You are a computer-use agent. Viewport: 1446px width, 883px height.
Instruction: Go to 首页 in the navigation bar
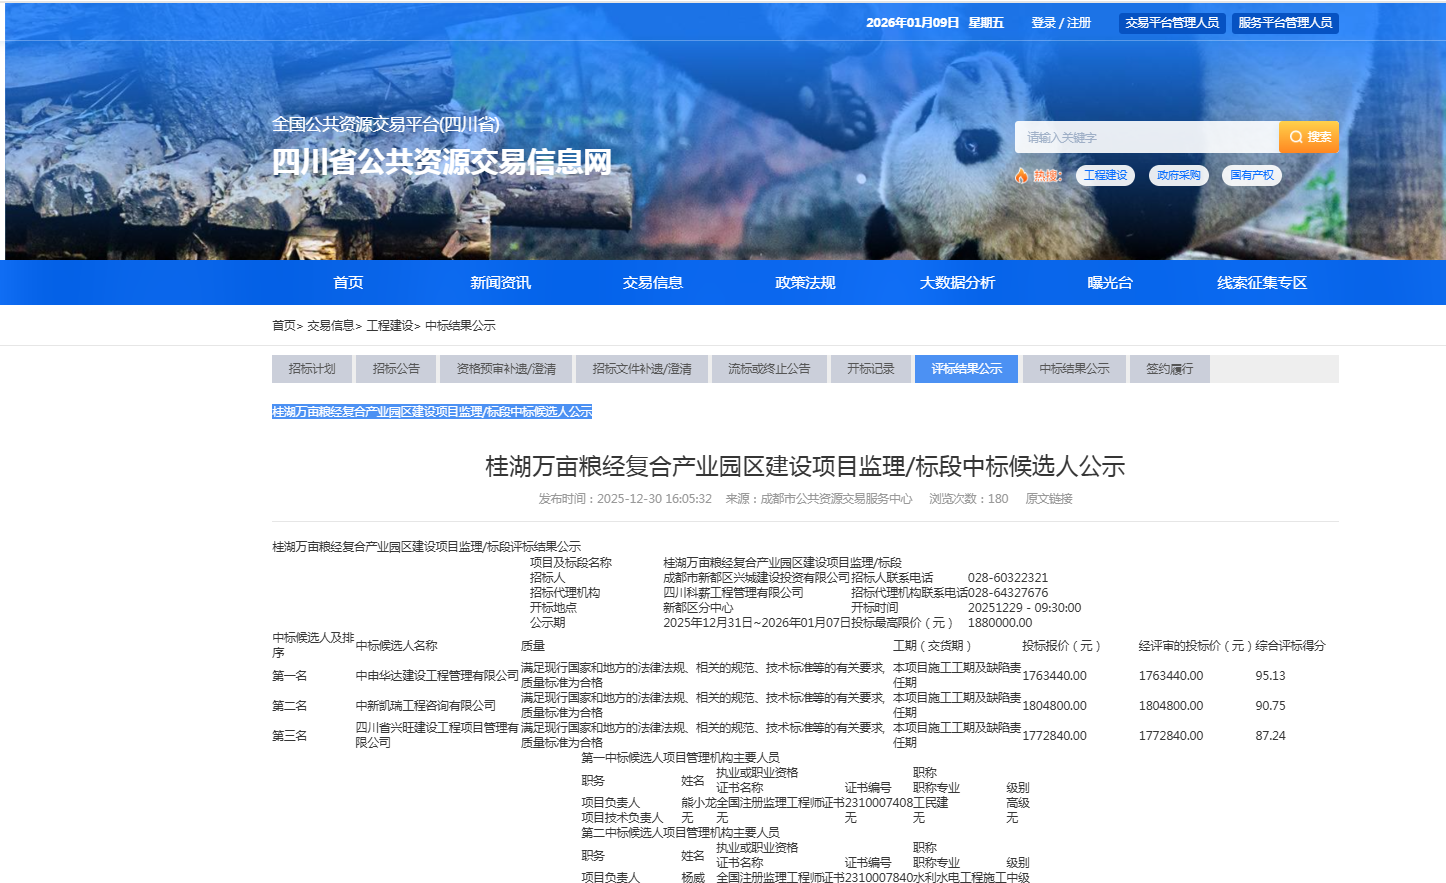pos(348,283)
